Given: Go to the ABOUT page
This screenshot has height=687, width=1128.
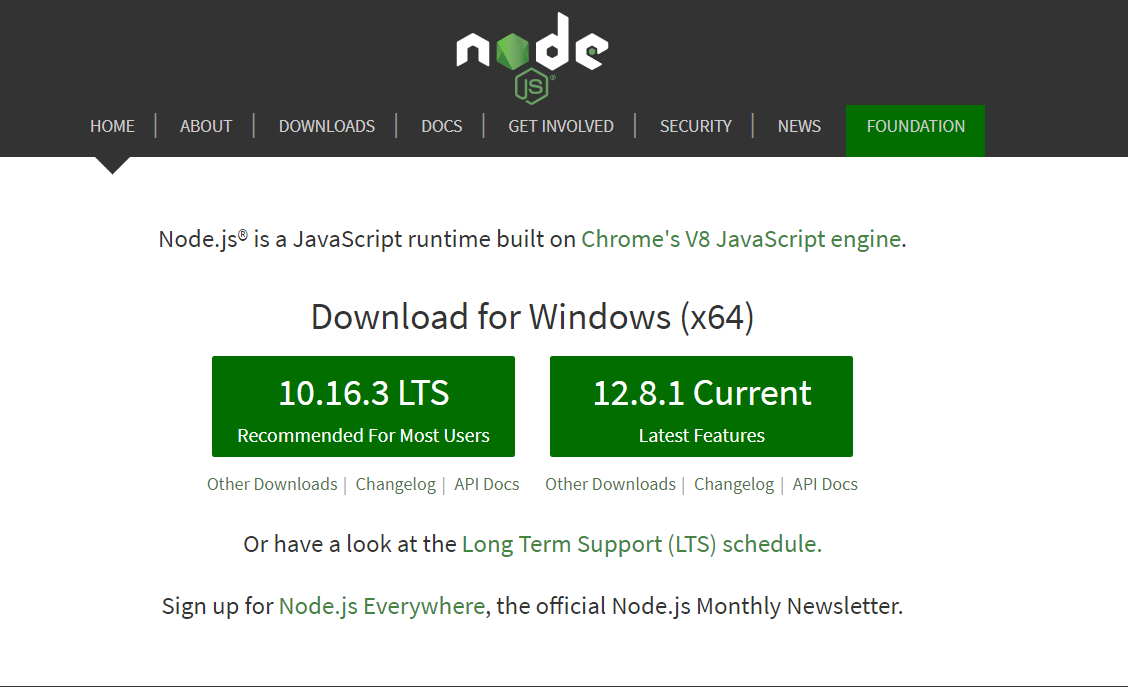Looking at the screenshot, I should 206,127.
